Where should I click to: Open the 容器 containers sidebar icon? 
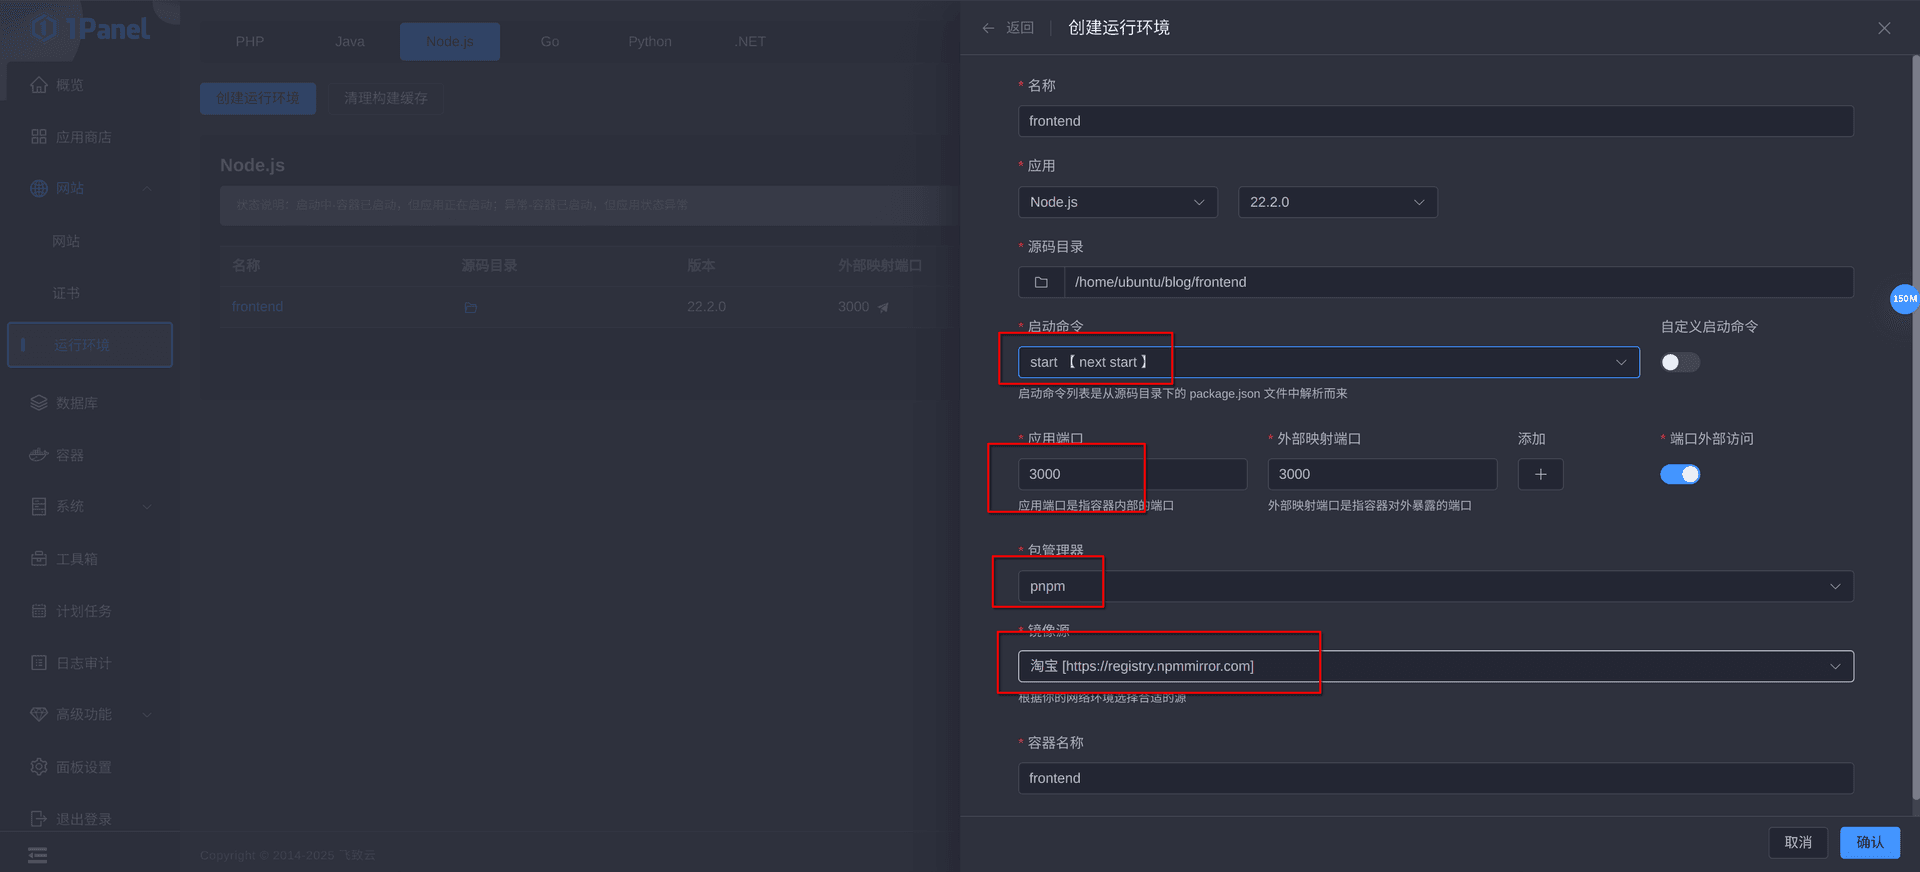[x=39, y=455]
